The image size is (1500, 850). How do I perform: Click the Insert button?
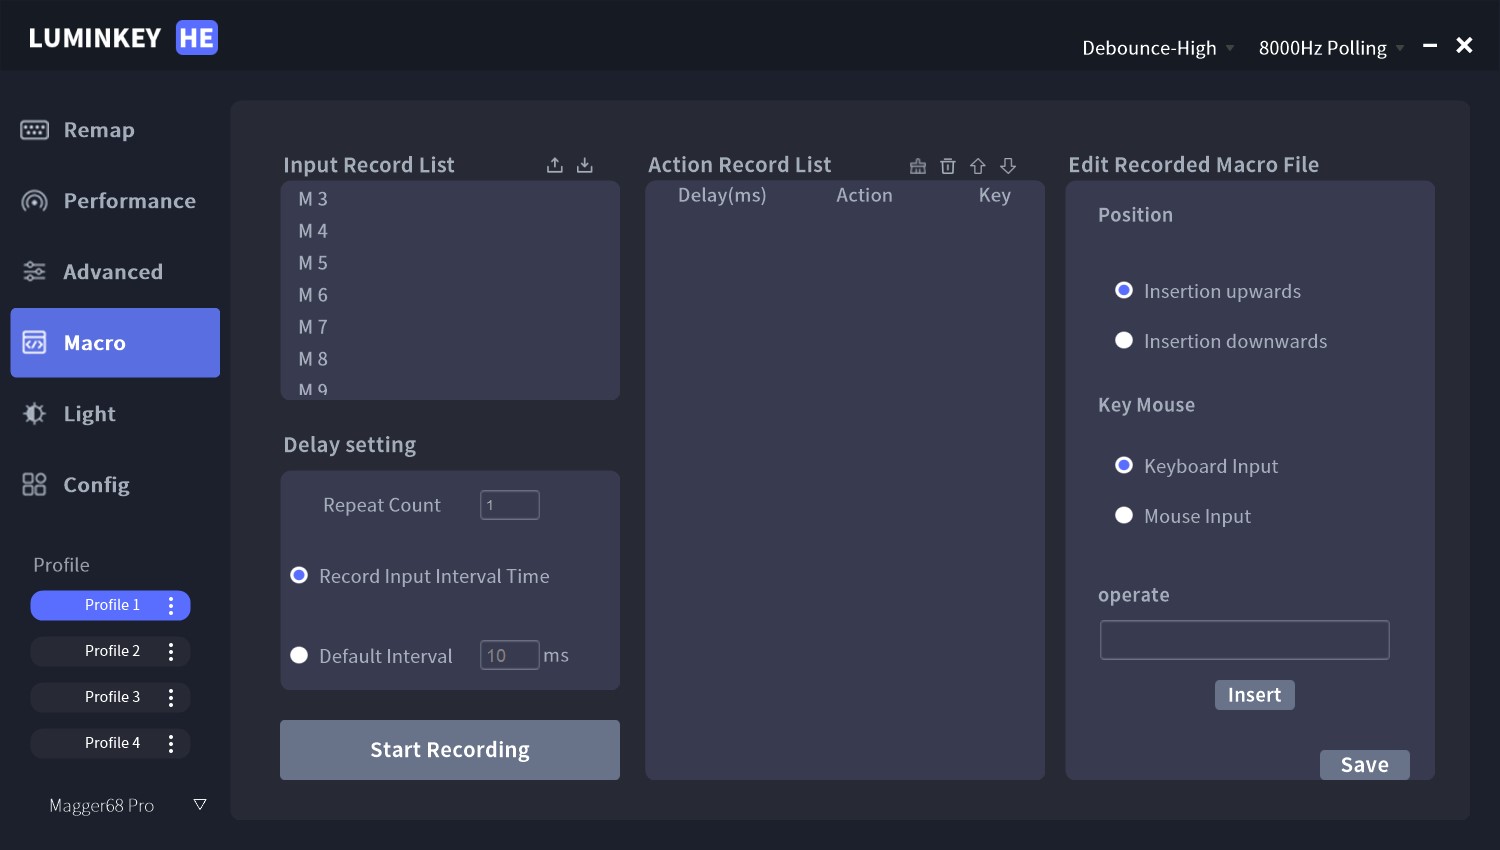[1254, 695]
